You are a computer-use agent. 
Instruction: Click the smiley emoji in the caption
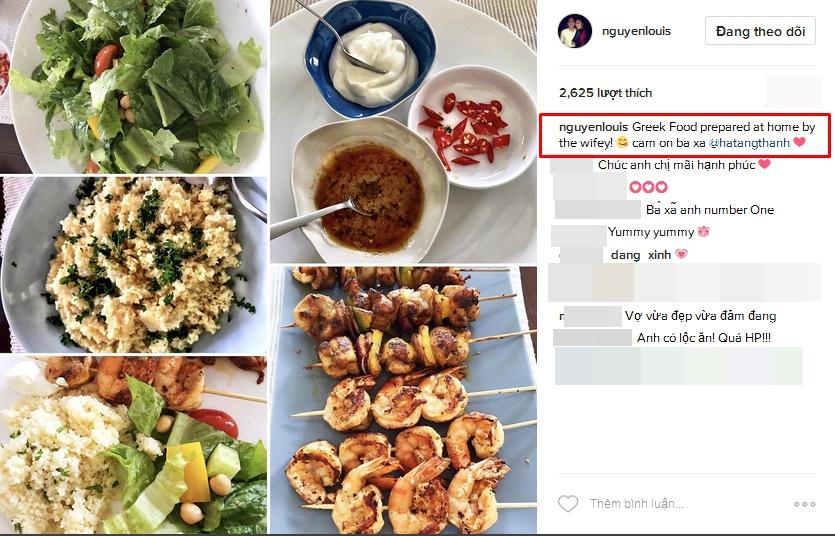pyautogui.click(x=622, y=142)
